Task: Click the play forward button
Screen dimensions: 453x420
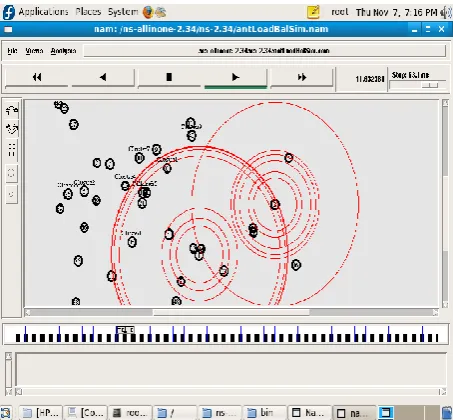Action: [x=235, y=77]
